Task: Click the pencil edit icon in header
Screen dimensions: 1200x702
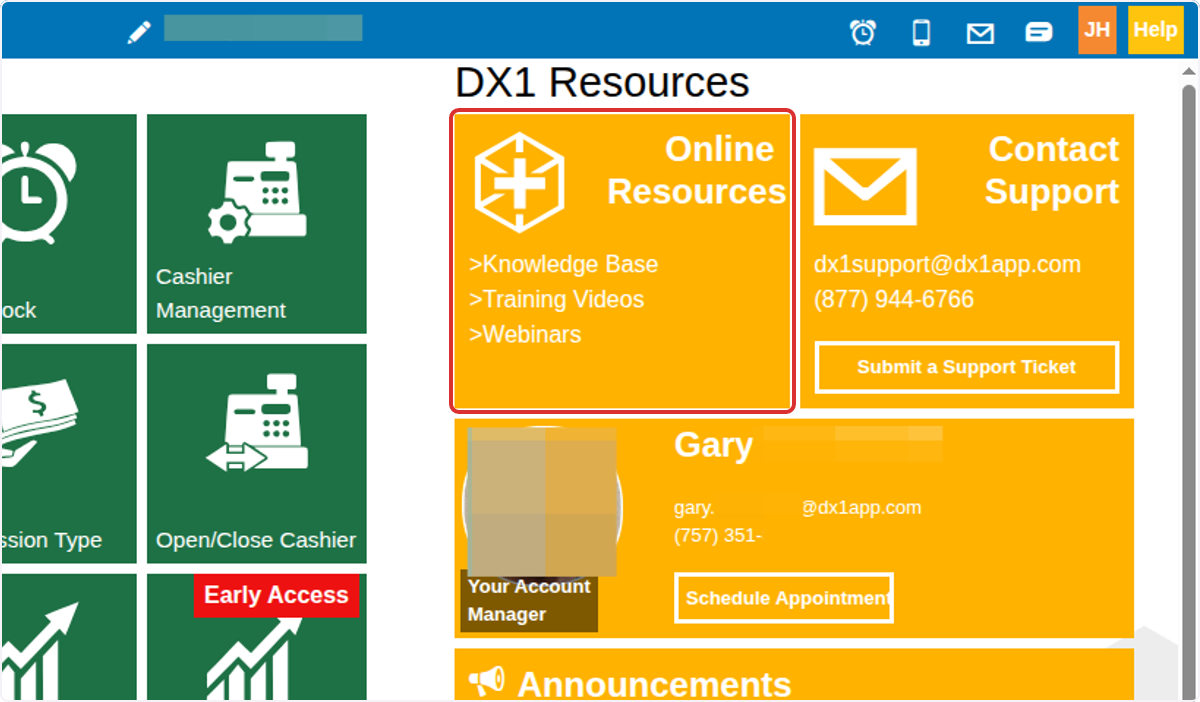Action: [139, 32]
